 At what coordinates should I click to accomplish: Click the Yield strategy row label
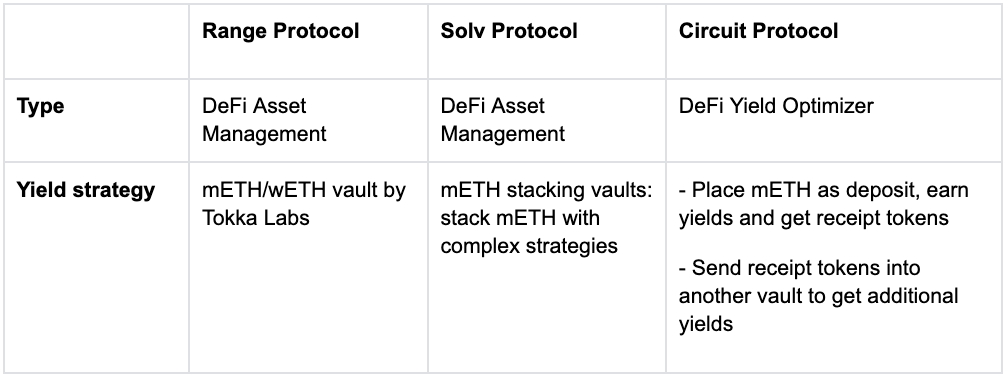(x=86, y=191)
